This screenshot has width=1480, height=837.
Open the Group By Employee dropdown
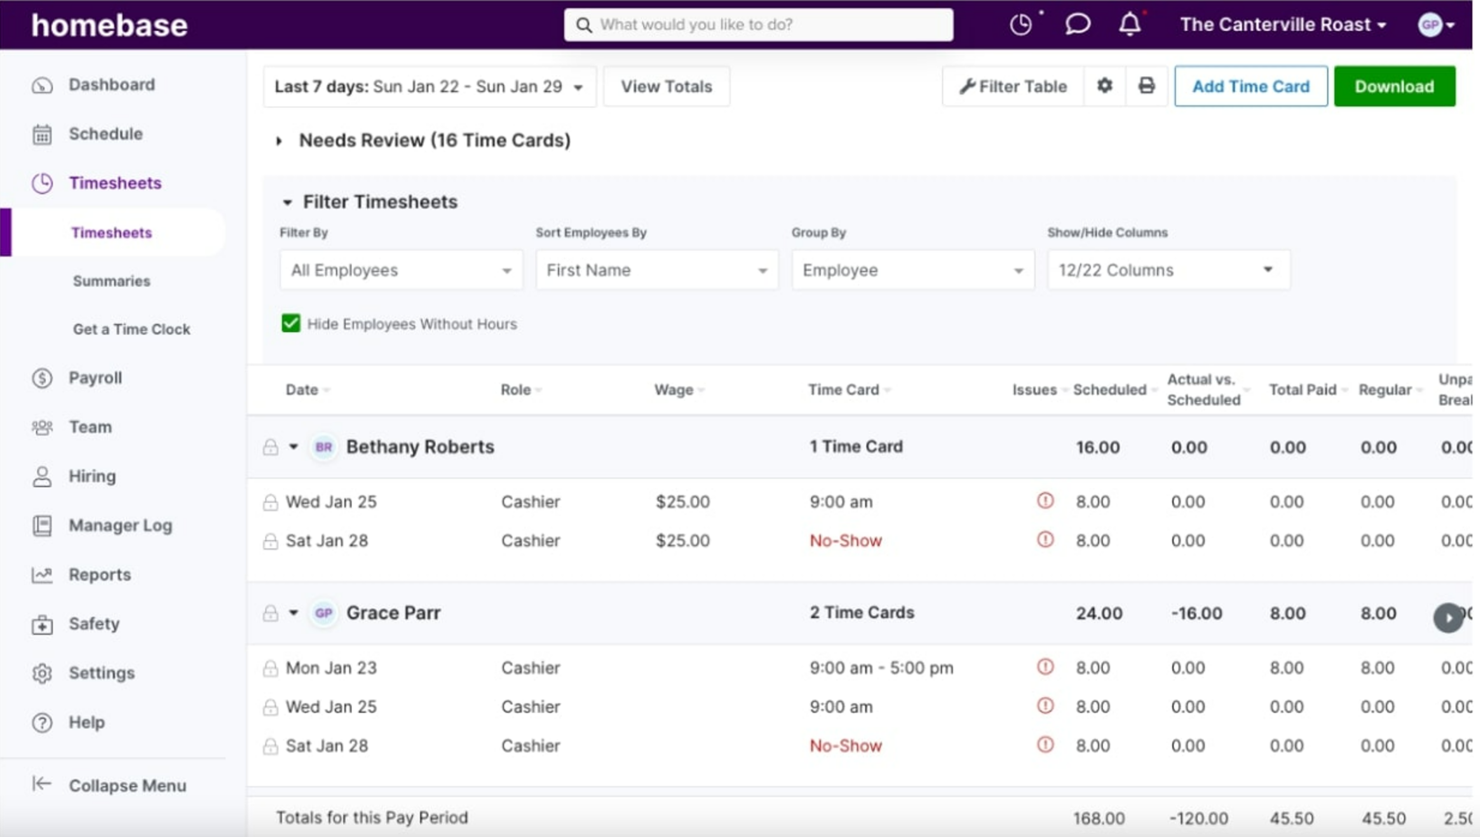[913, 270]
